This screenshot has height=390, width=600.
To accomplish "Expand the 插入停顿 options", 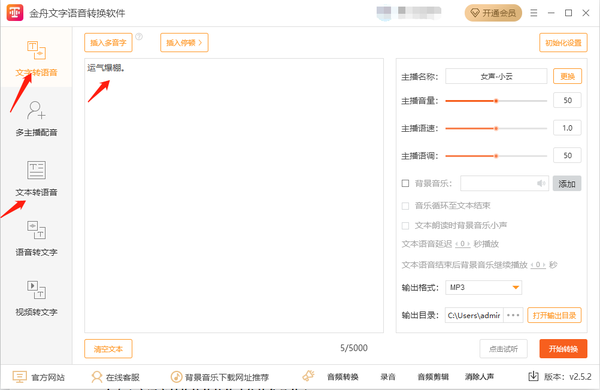I will pyautogui.click(x=184, y=42).
